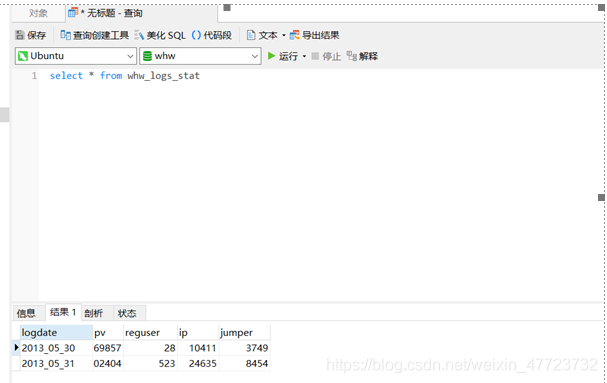Click the Stop (停止) button
The width and height of the screenshot is (607, 383).
pos(326,56)
